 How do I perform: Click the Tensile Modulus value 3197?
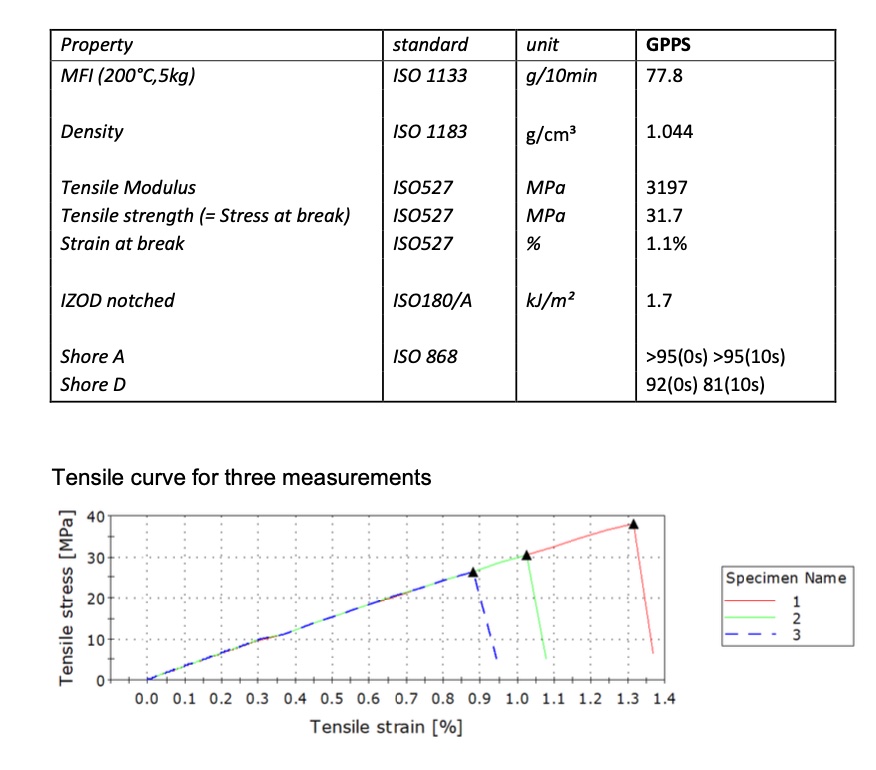coord(667,187)
